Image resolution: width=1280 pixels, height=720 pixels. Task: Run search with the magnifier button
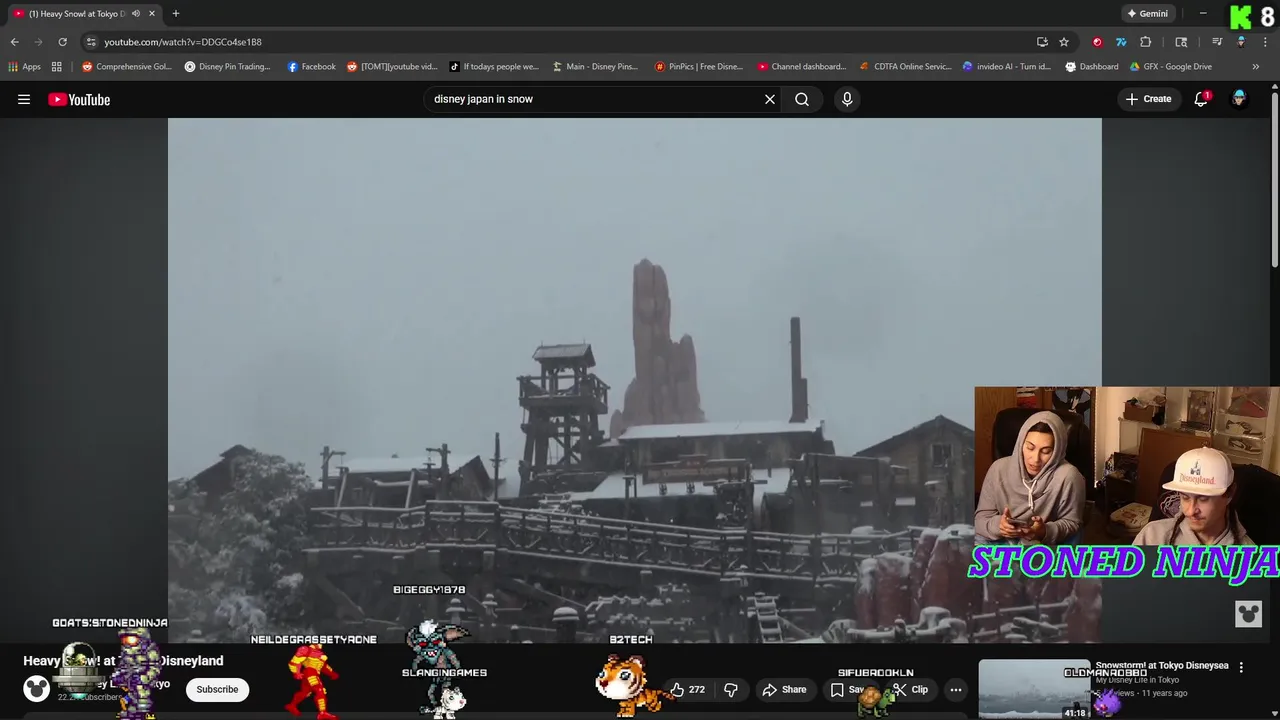(802, 99)
